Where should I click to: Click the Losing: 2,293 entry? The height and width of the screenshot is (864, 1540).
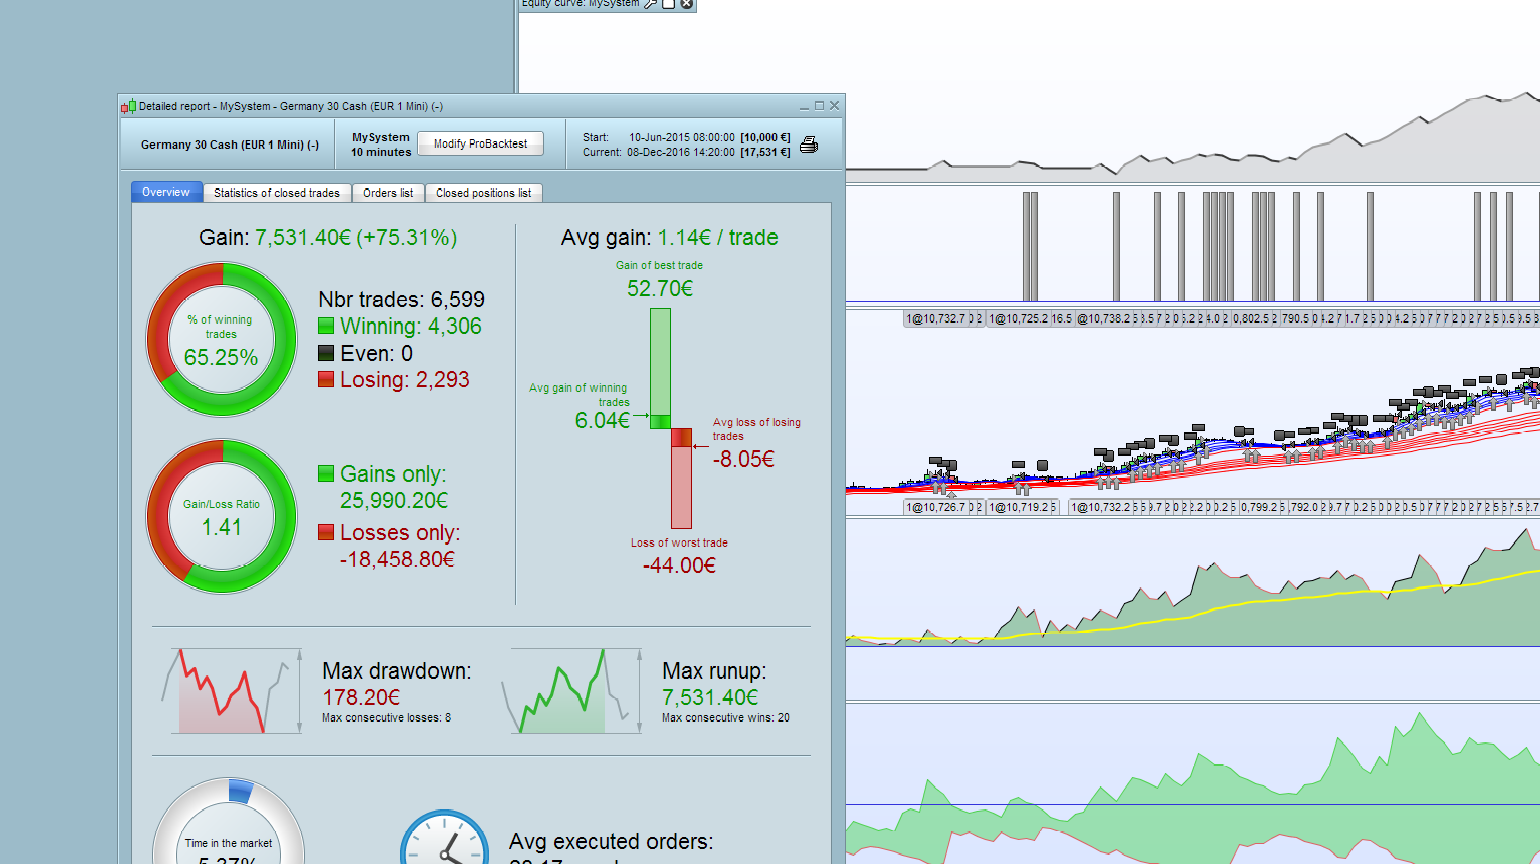pyautogui.click(x=405, y=380)
